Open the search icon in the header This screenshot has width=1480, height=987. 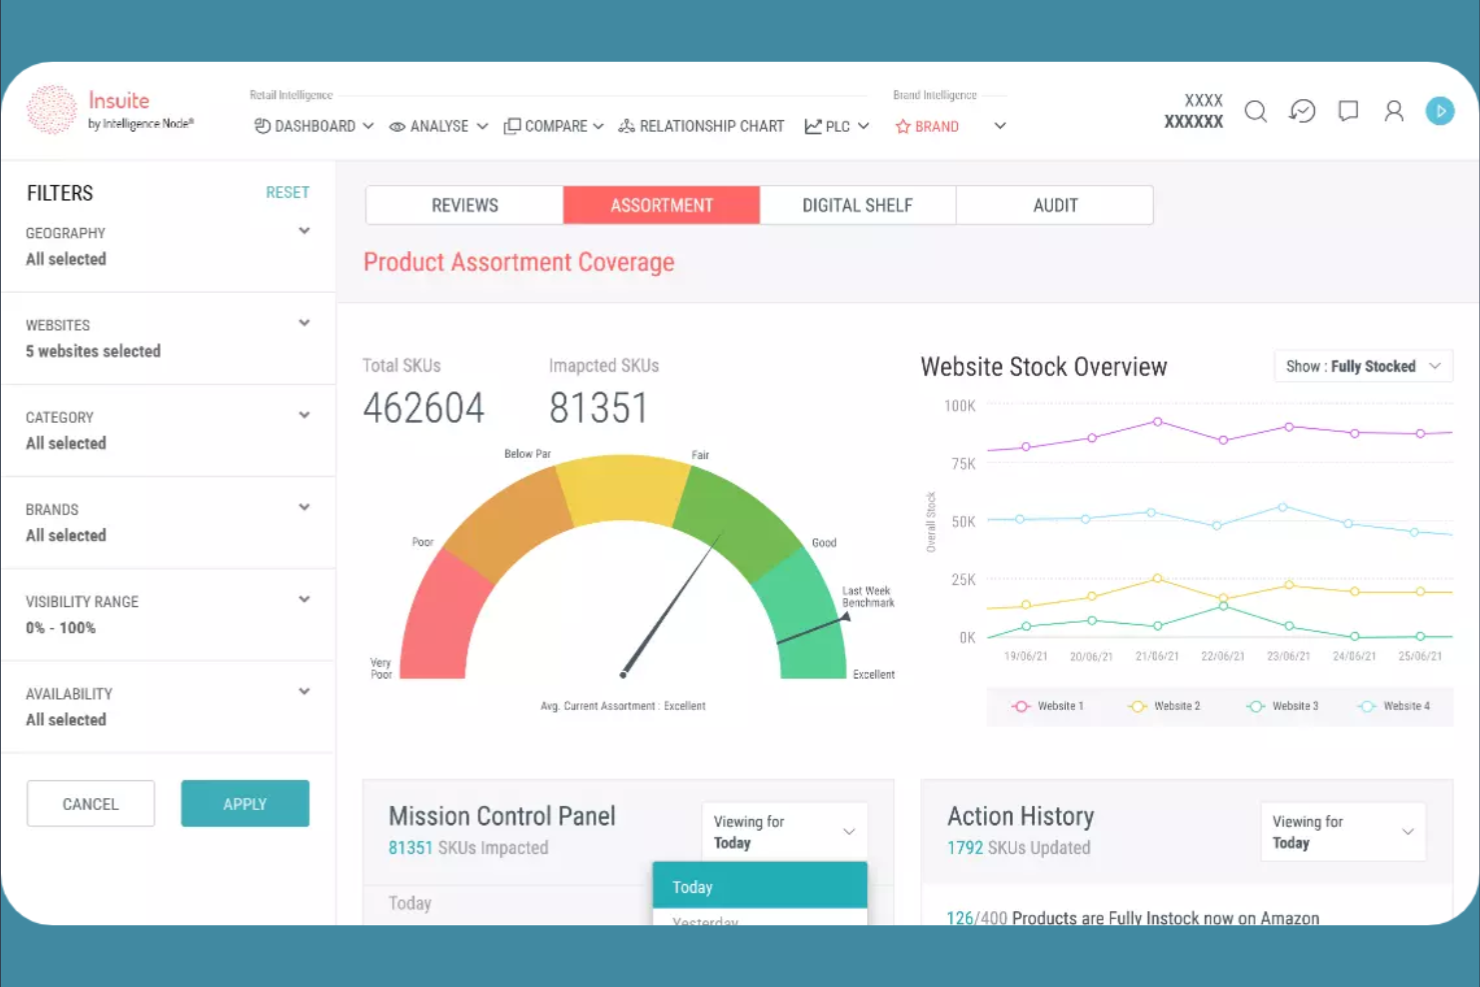[x=1255, y=111]
